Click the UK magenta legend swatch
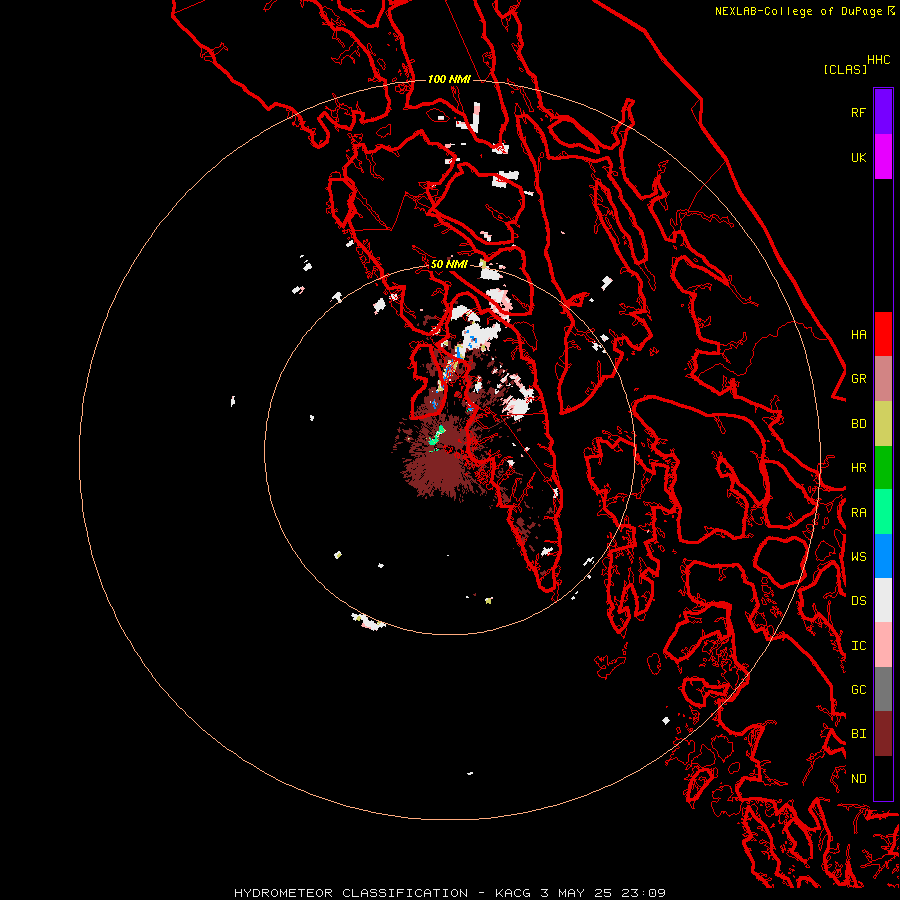900x900 pixels. tap(883, 157)
